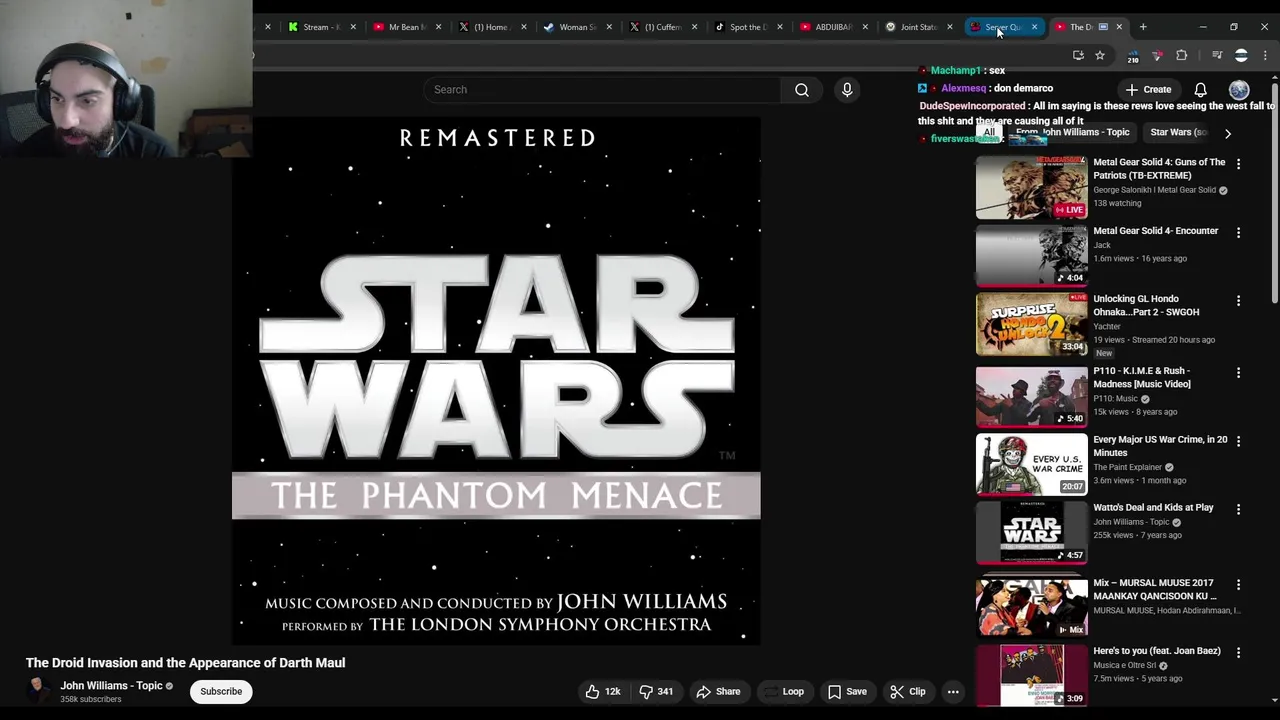The image size is (1280, 720).
Task: Open options for Here's to you (feat. Joan Baez)
Action: (1238, 653)
